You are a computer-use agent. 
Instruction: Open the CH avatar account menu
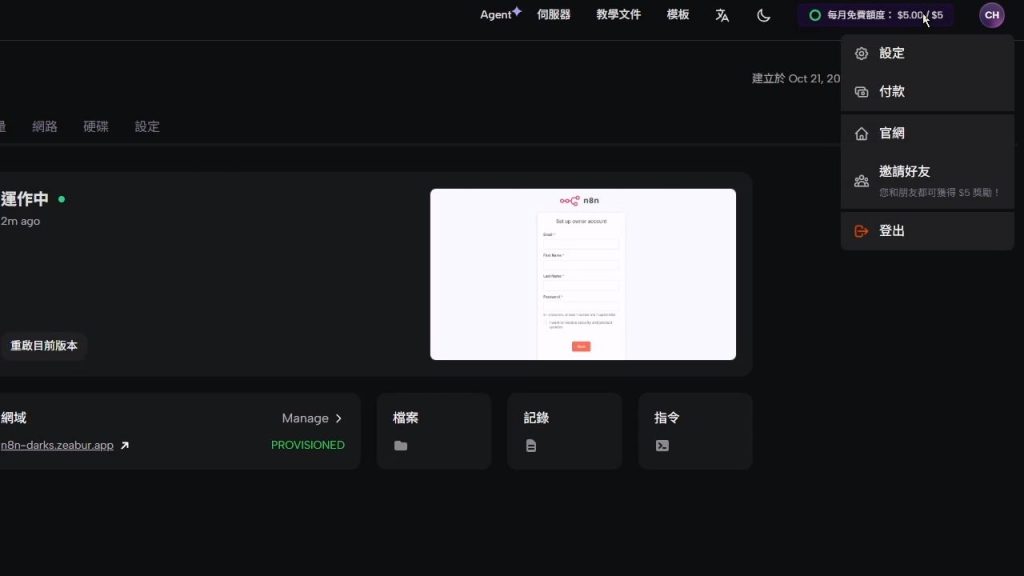click(991, 16)
